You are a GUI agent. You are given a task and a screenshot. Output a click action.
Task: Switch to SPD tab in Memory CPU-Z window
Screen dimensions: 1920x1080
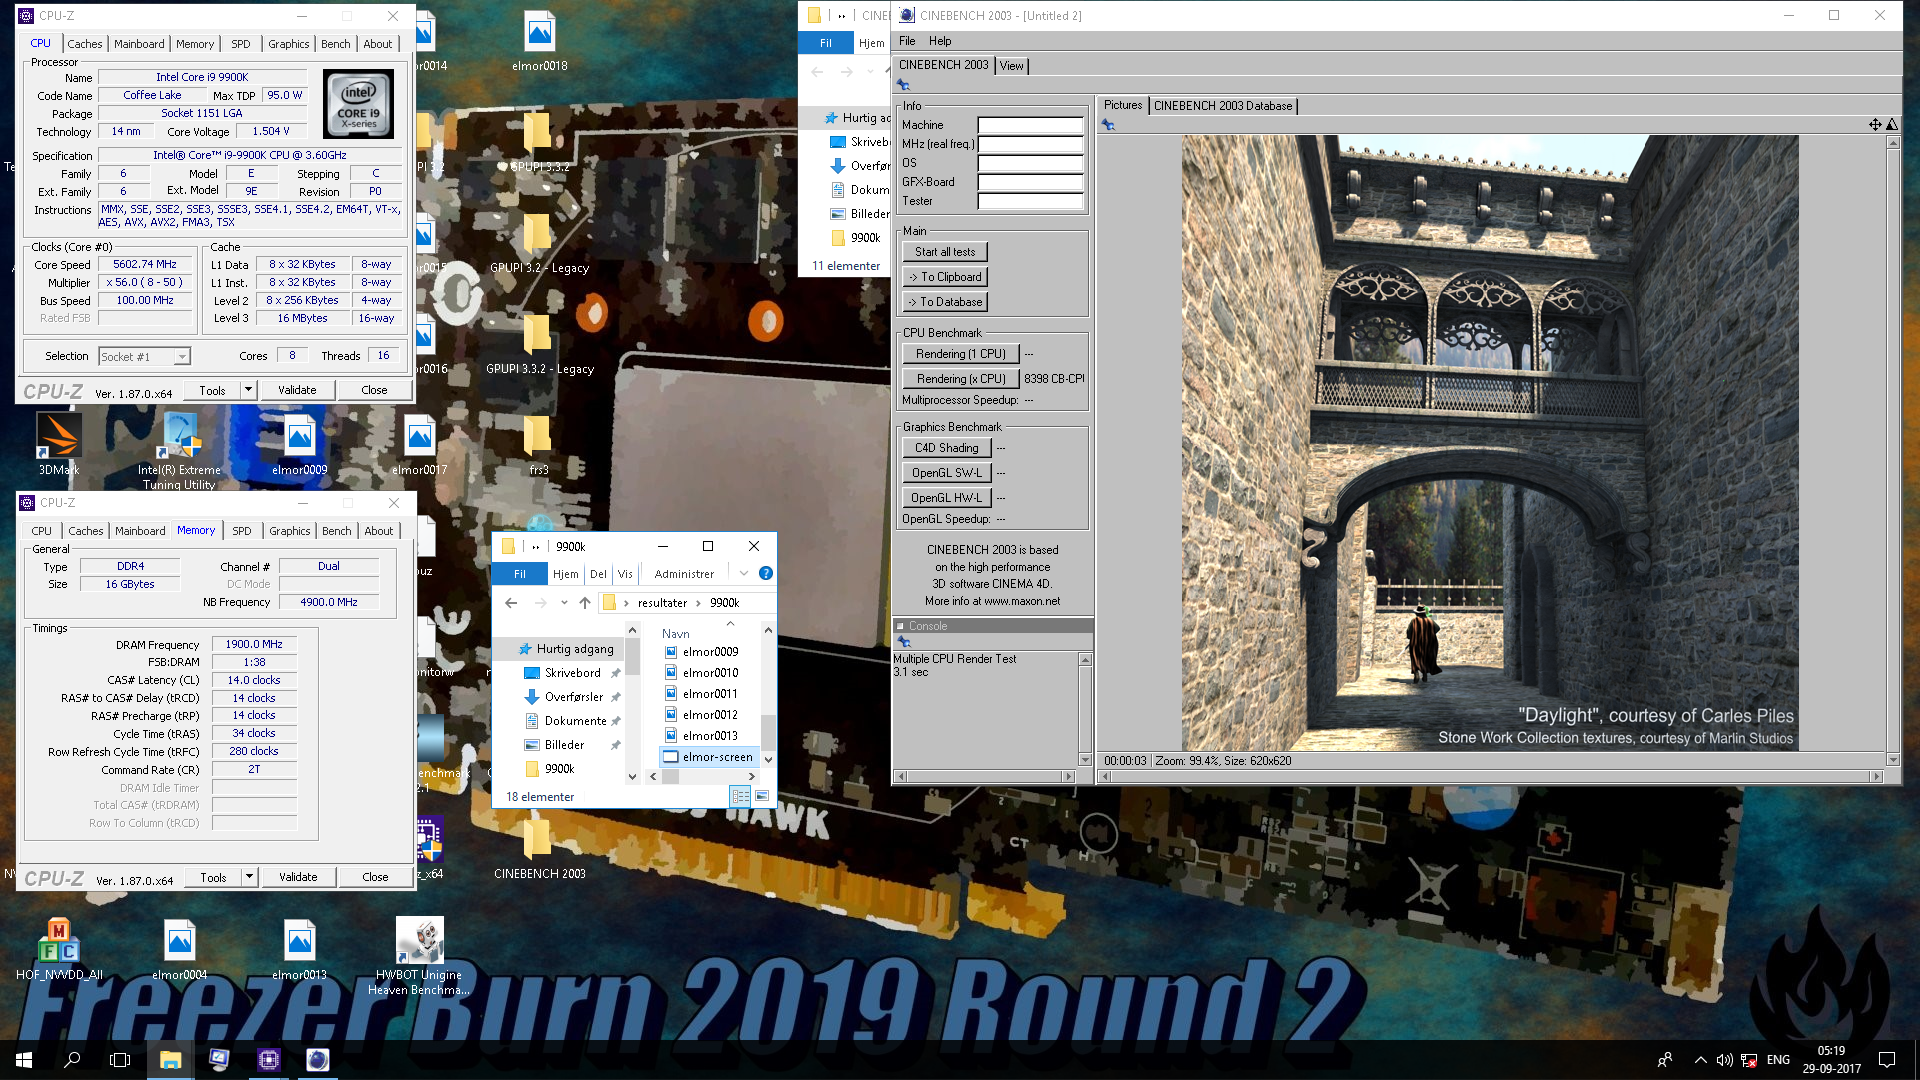coord(242,531)
